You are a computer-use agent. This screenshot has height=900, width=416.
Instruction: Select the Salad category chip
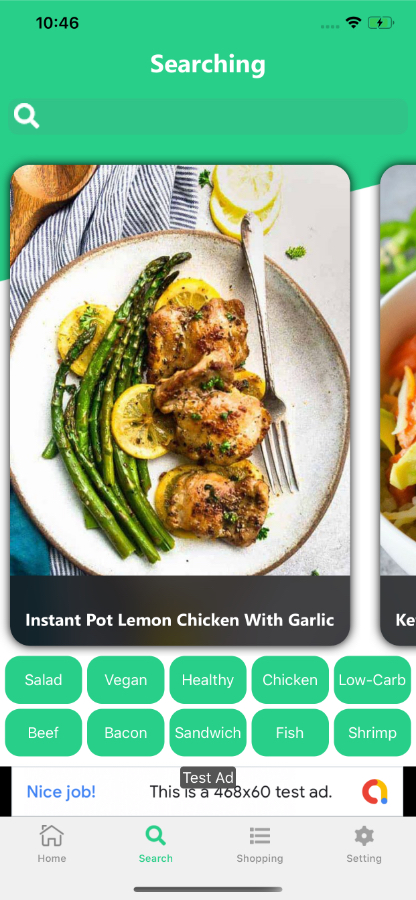pos(44,680)
